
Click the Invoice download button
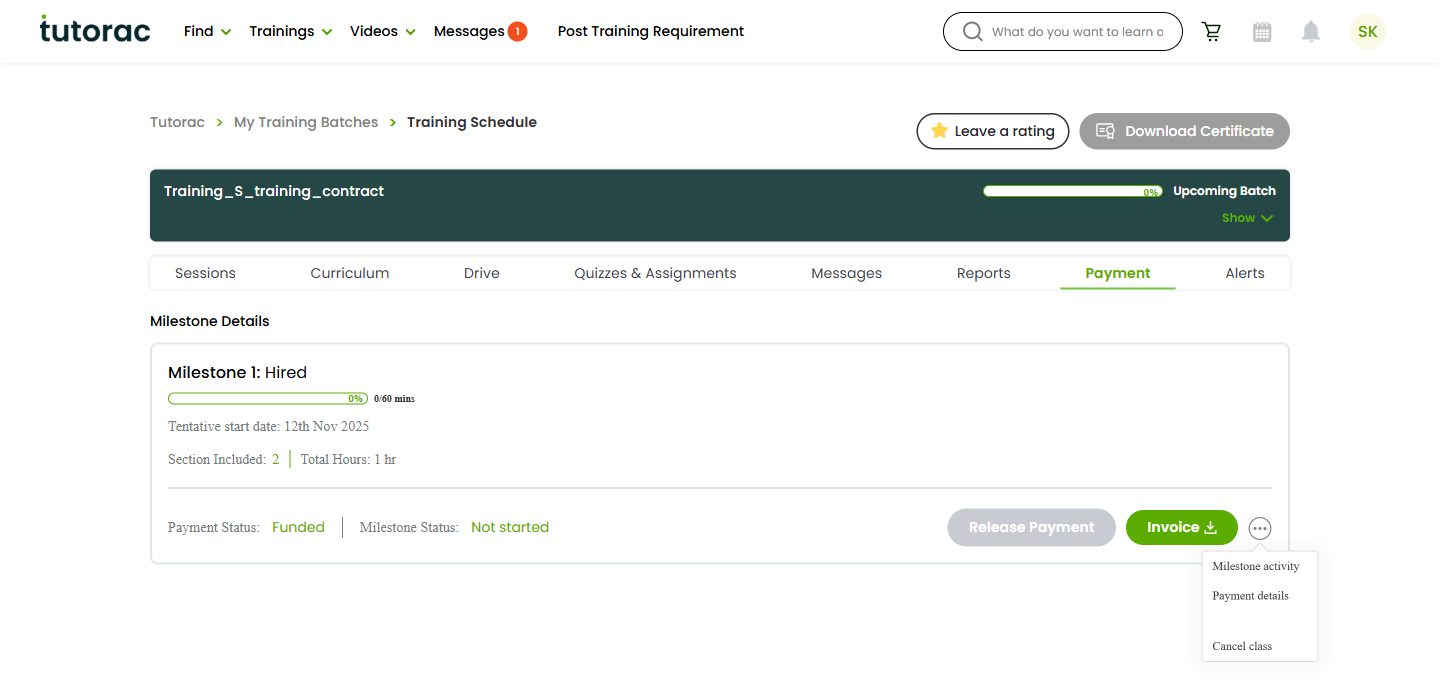(x=1182, y=527)
